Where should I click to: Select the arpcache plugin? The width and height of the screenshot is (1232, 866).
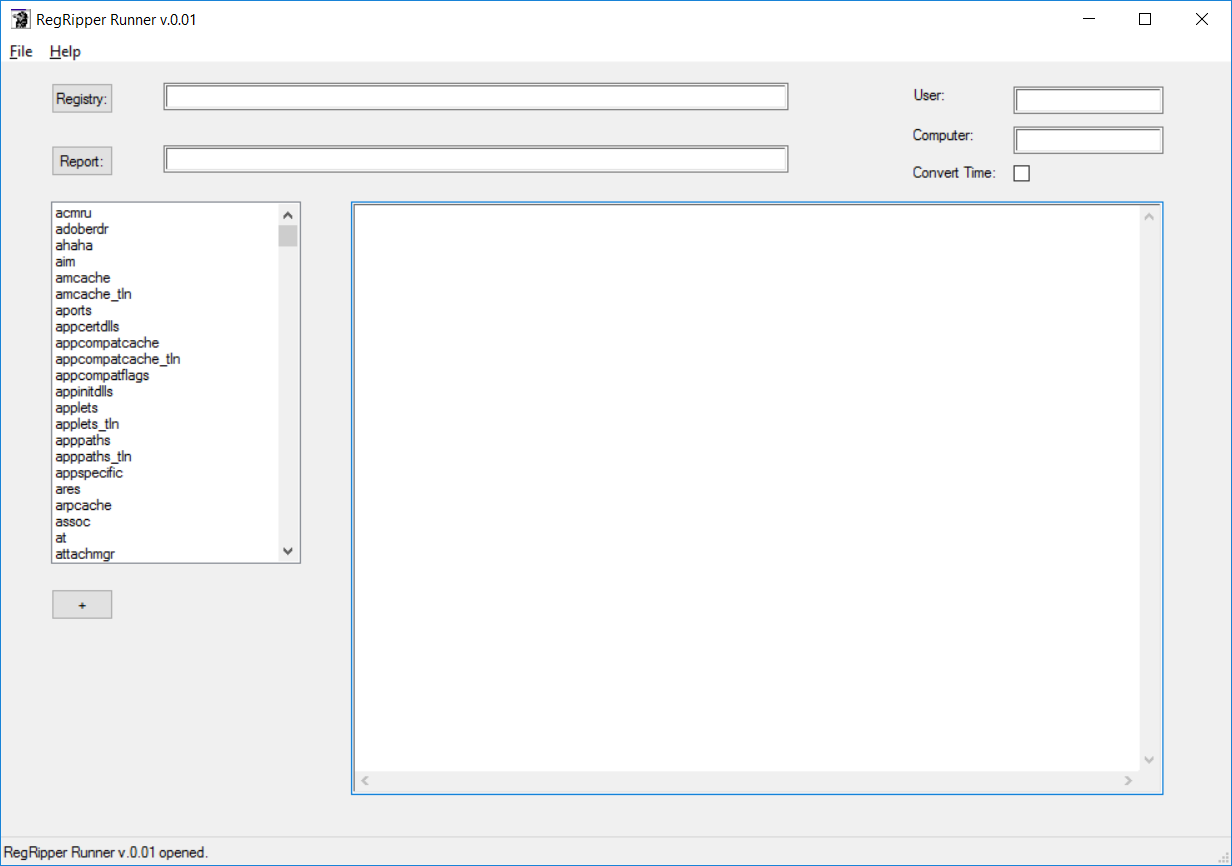pyautogui.click(x=83, y=505)
